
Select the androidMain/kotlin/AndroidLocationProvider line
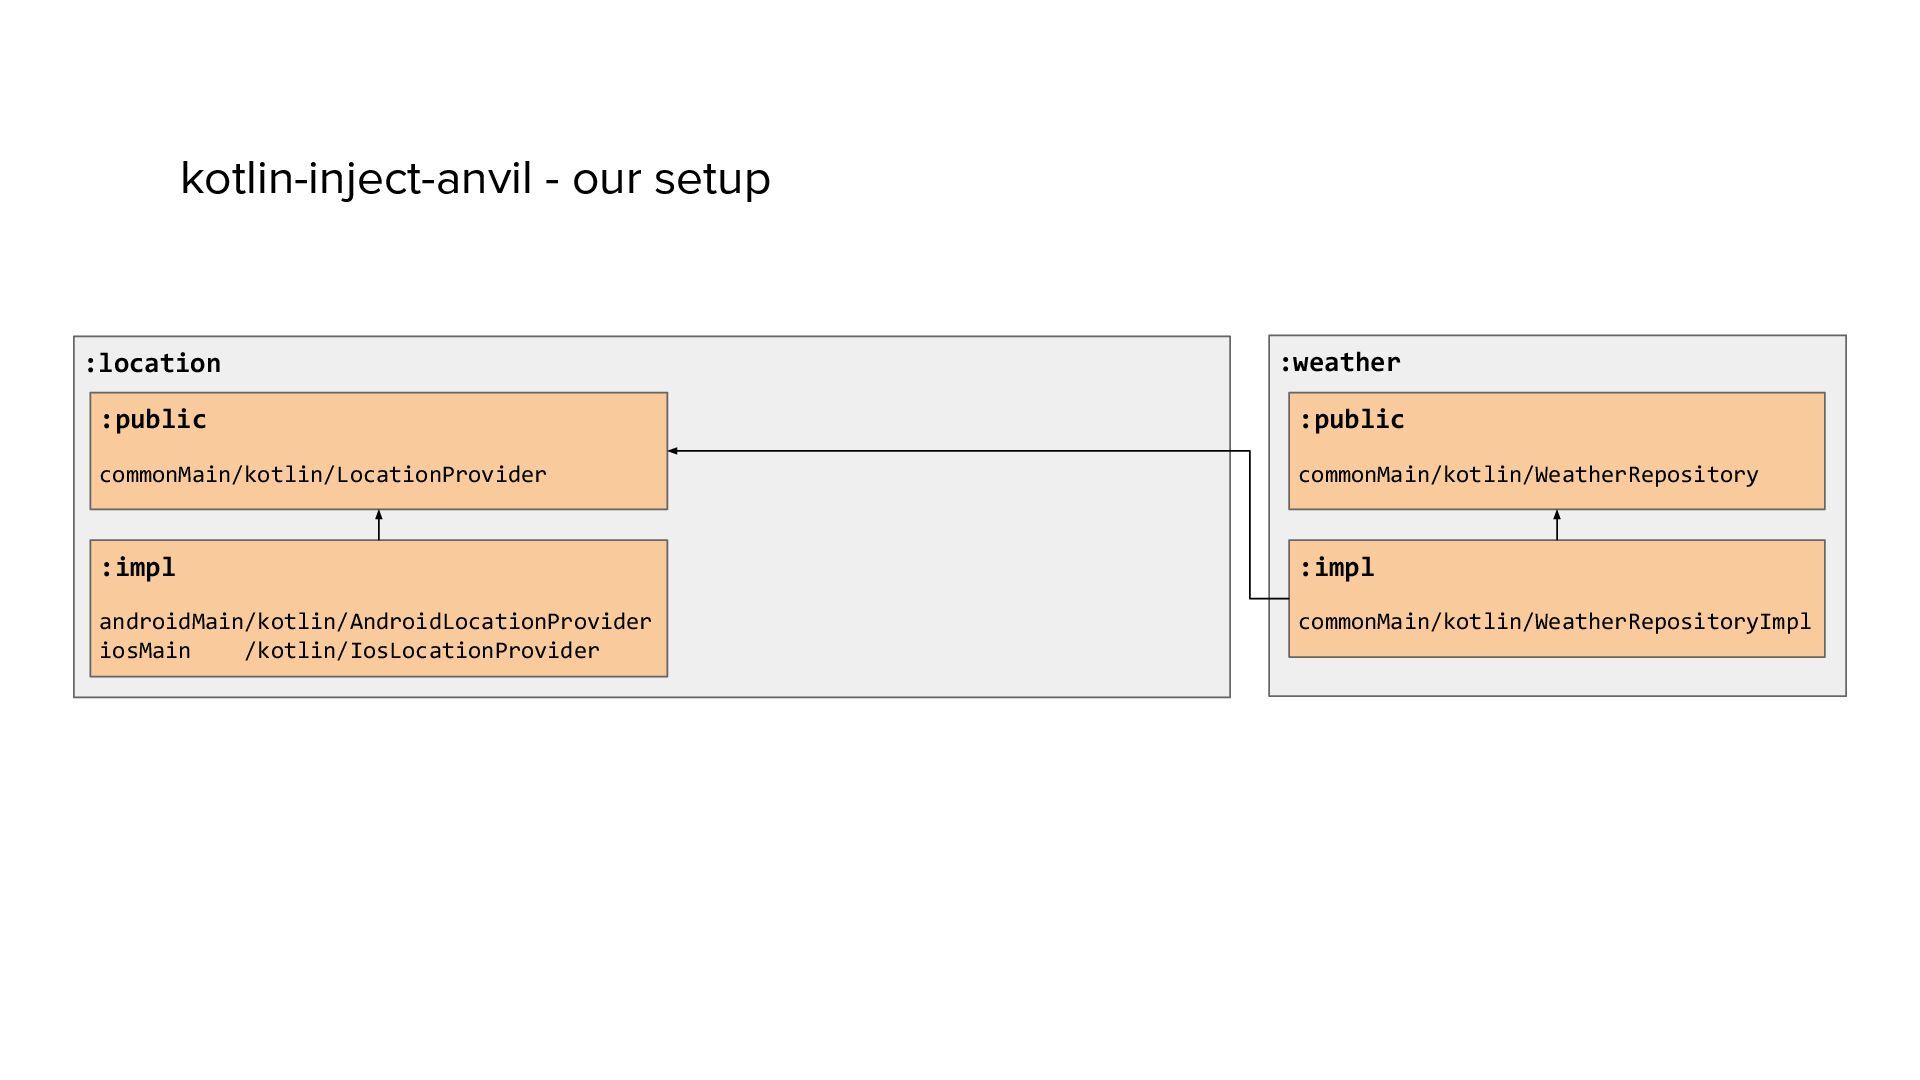(375, 622)
